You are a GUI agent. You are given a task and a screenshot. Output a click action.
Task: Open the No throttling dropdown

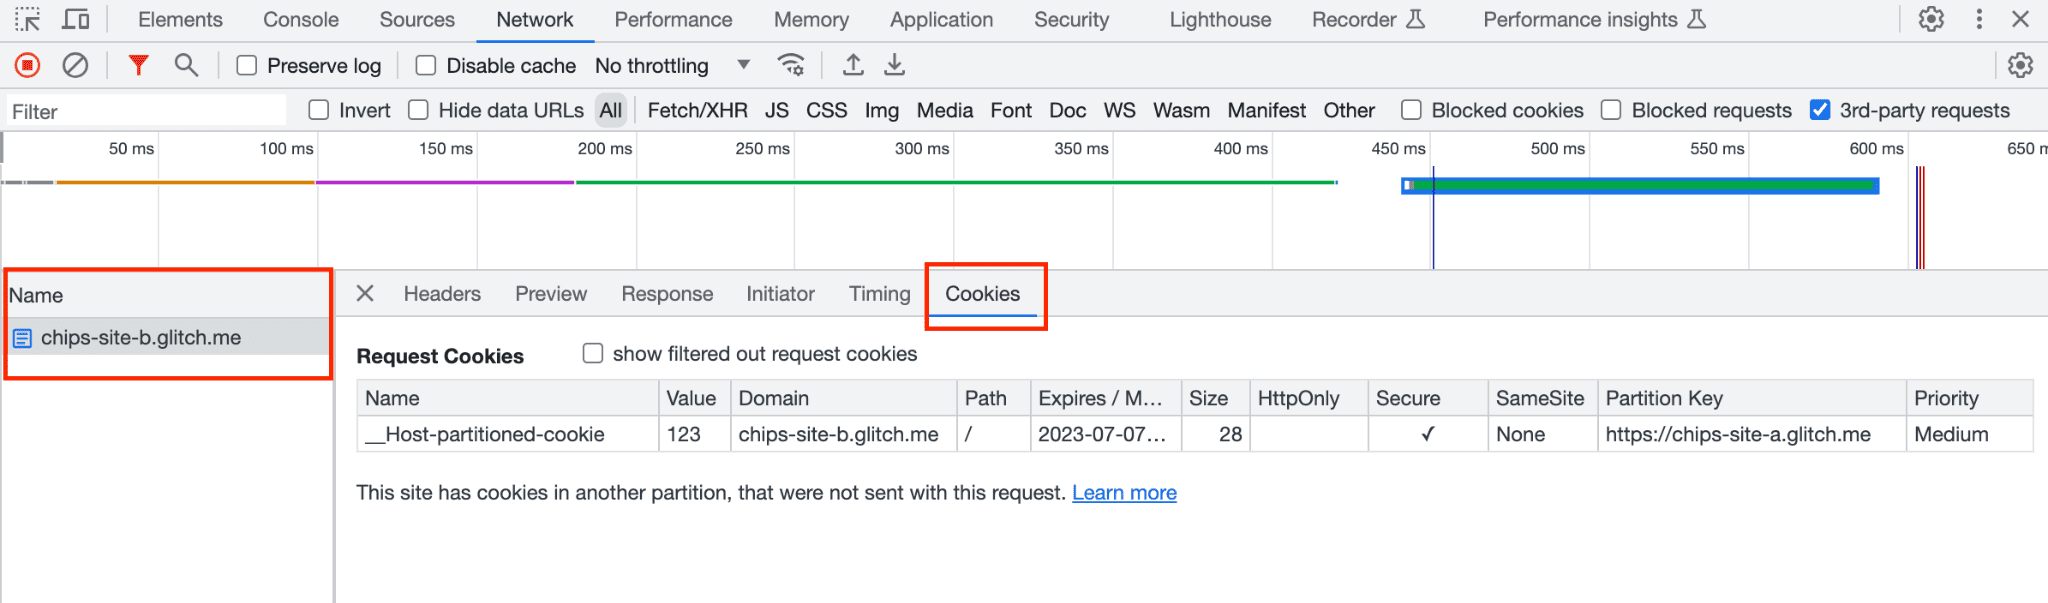672,66
